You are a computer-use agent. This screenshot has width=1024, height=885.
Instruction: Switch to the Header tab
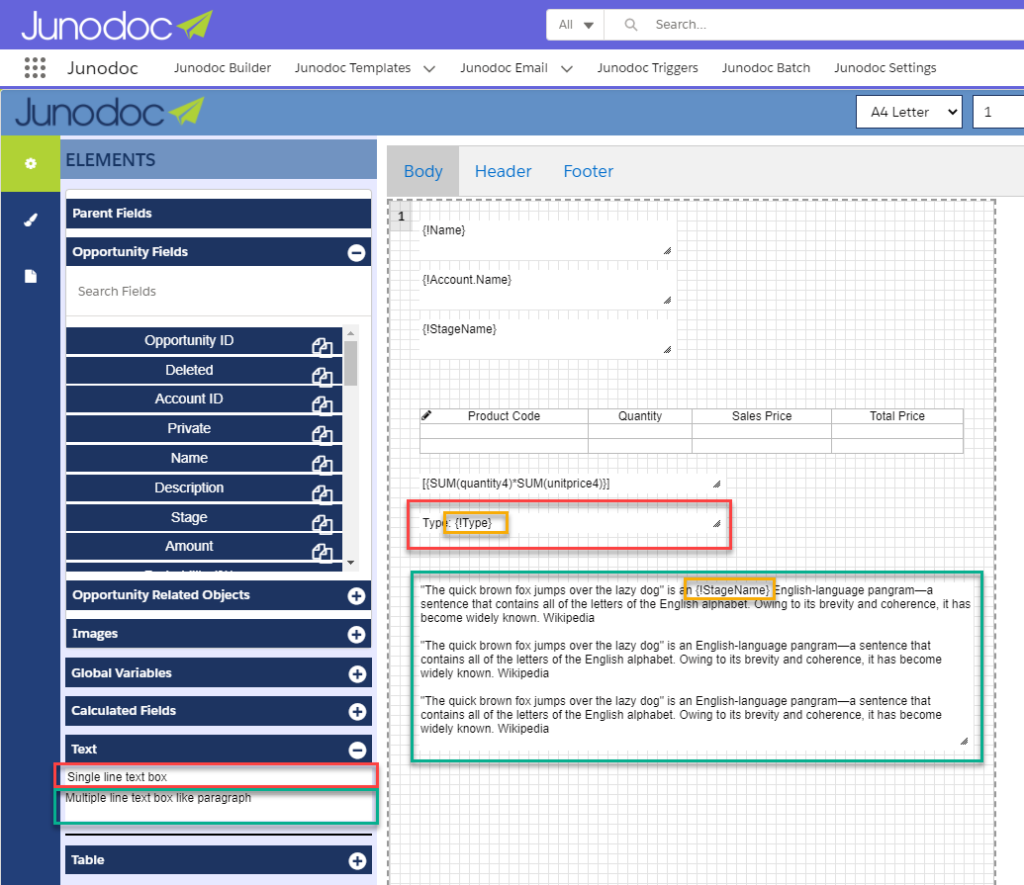coord(503,171)
